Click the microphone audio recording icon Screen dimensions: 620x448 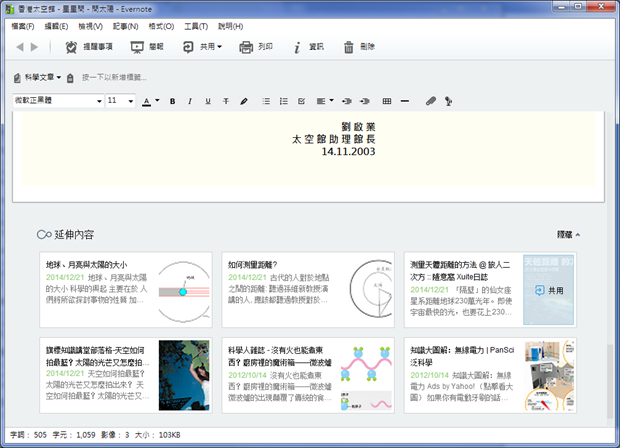448,101
